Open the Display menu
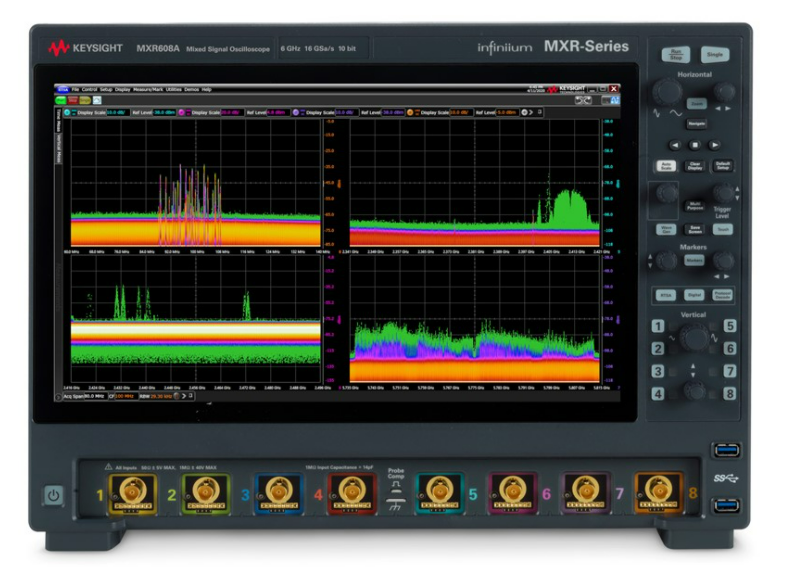This screenshot has height=573, width=789. tap(122, 90)
